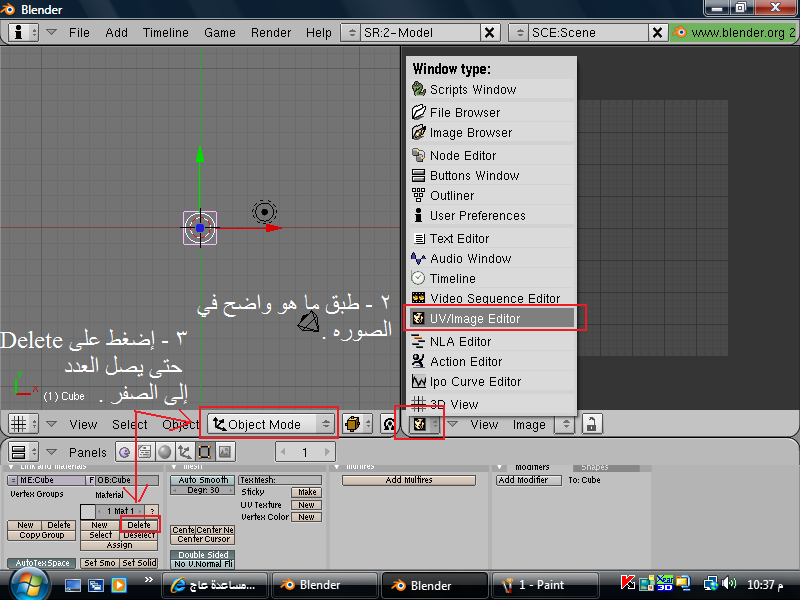Switch to the Script context buttons icon

(145, 452)
